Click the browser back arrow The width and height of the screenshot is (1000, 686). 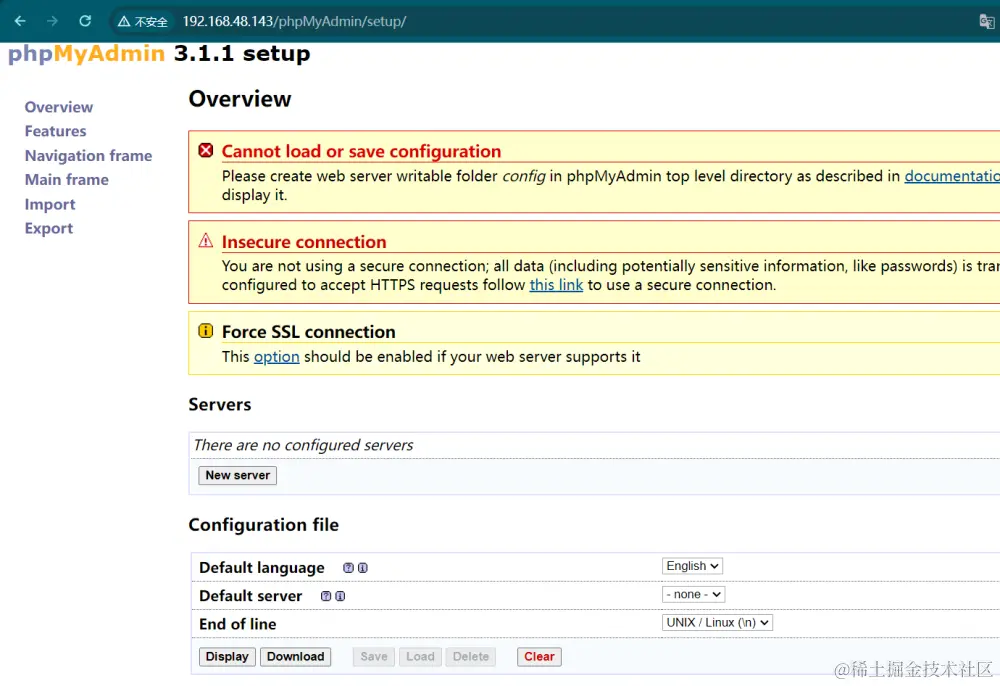(20, 21)
